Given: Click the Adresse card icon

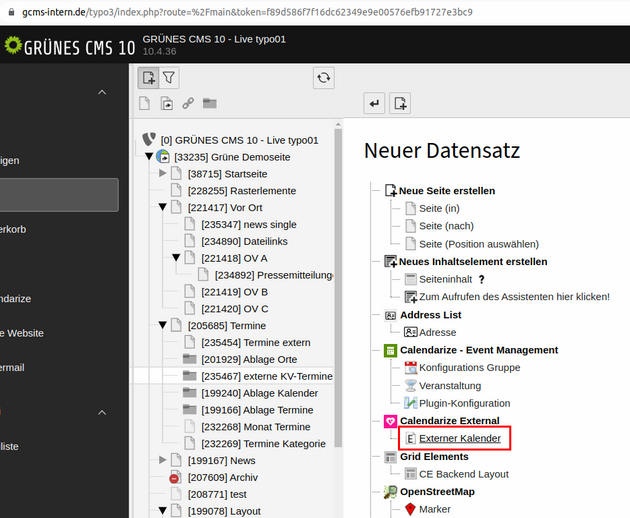Looking at the screenshot, I should pyautogui.click(x=411, y=332).
